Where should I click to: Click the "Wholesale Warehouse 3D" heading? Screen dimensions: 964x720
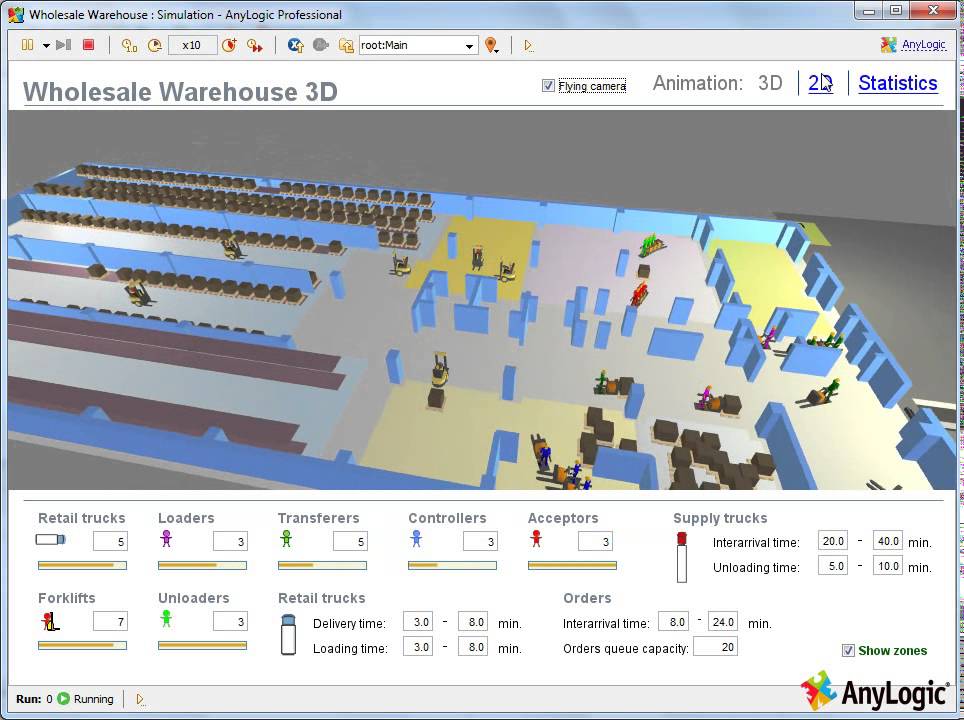[180, 92]
